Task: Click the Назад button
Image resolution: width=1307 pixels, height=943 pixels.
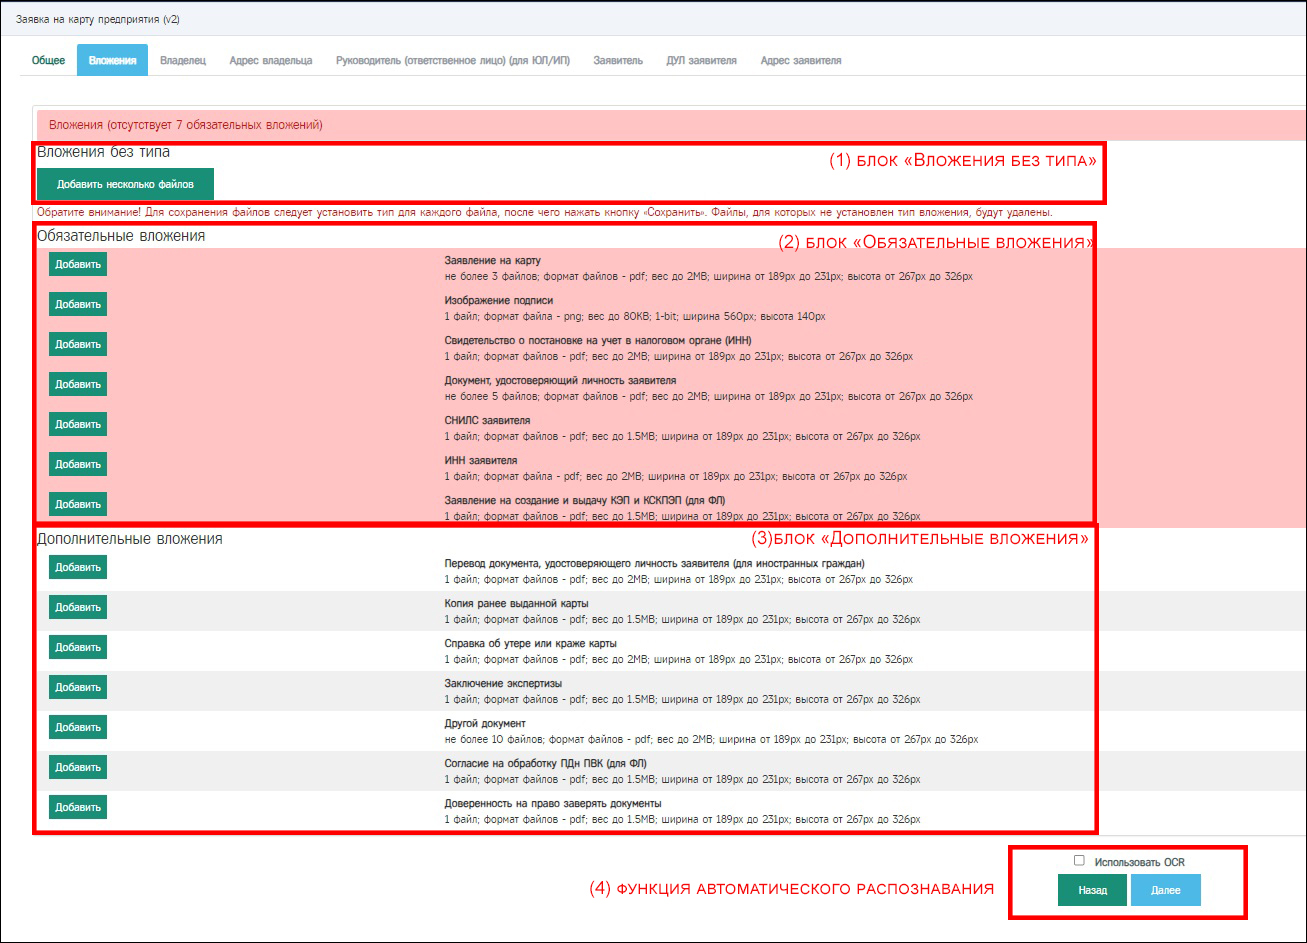Action: click(x=1092, y=890)
